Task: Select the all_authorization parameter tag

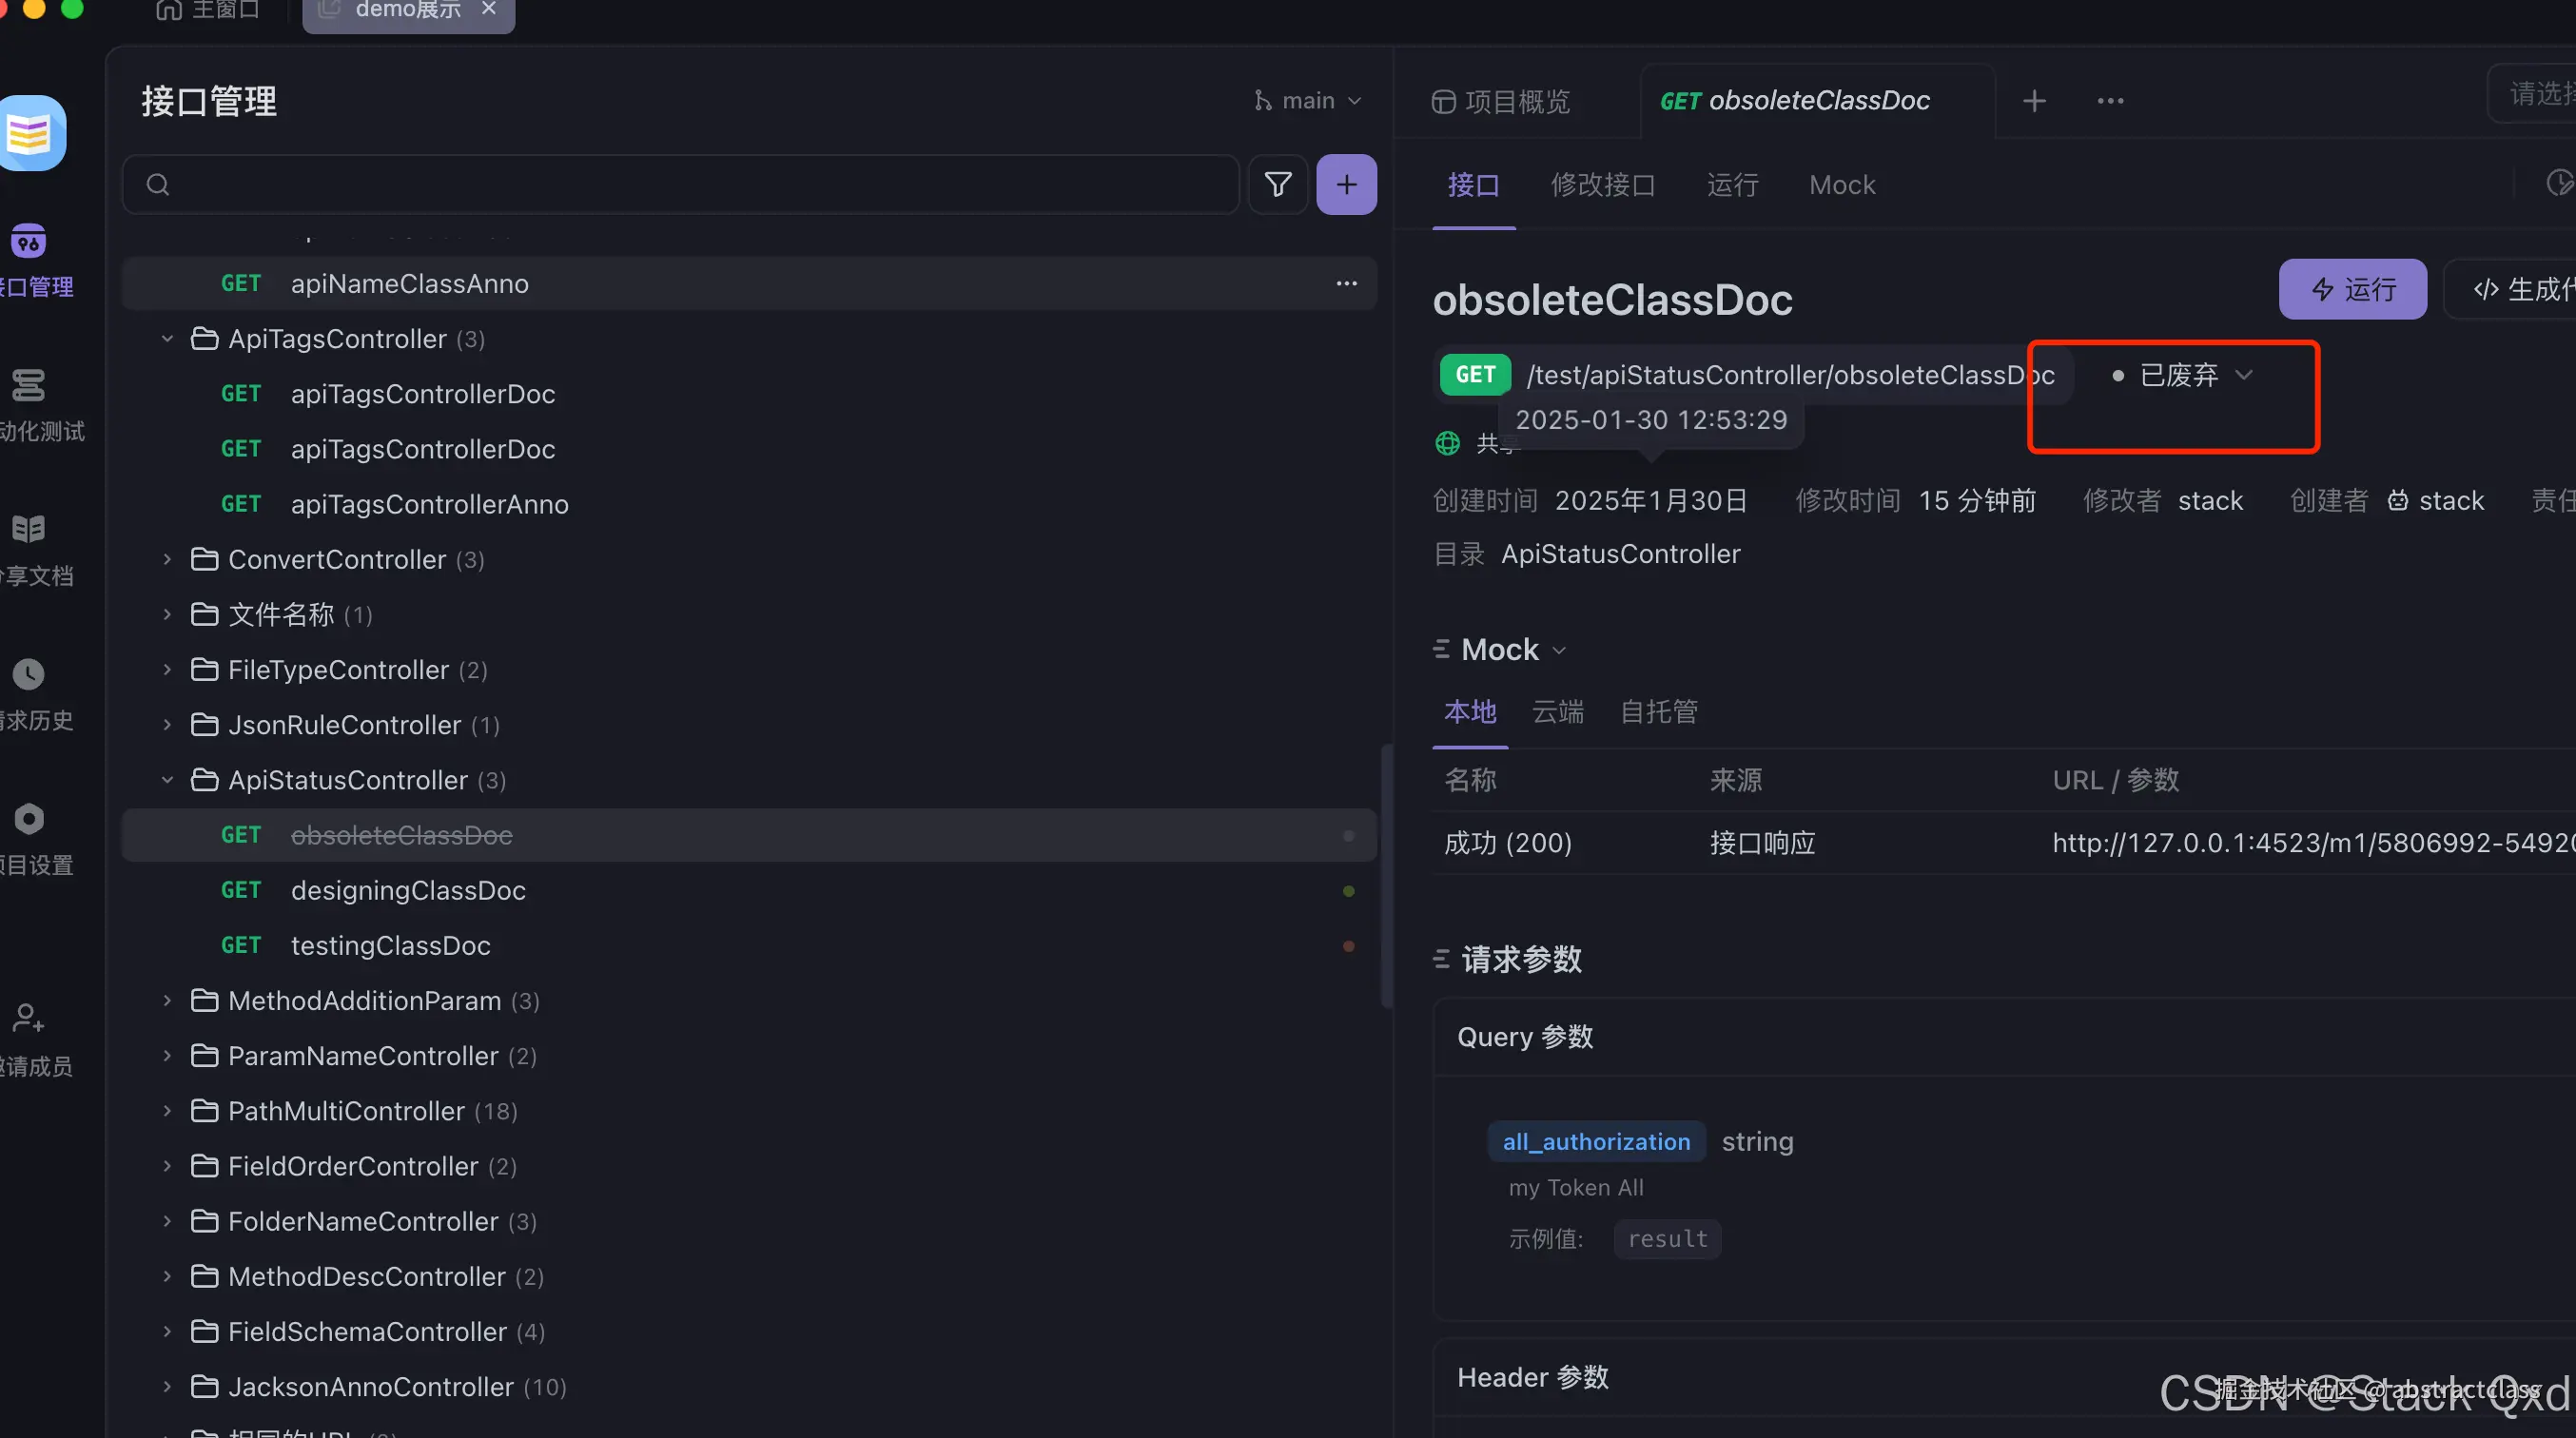Action: (1596, 1142)
